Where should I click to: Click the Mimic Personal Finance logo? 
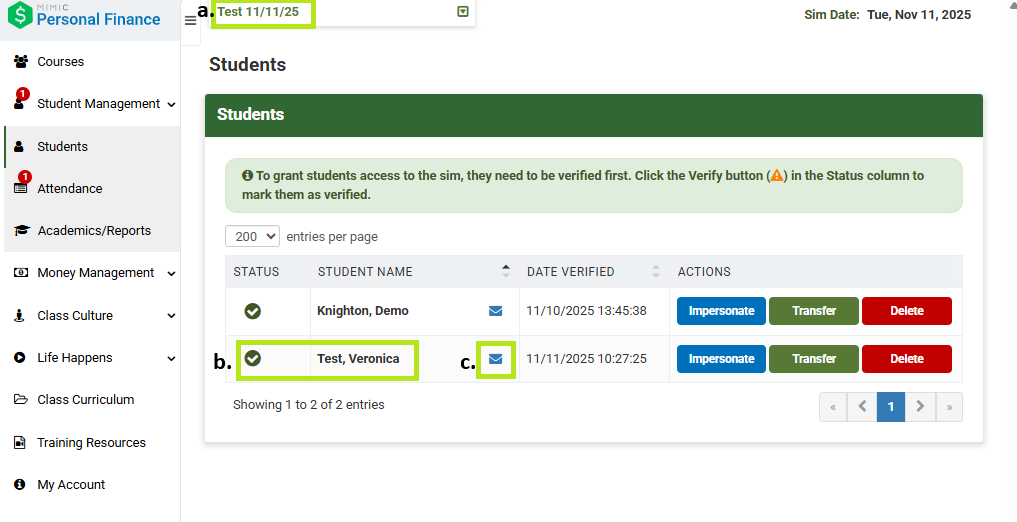83,16
